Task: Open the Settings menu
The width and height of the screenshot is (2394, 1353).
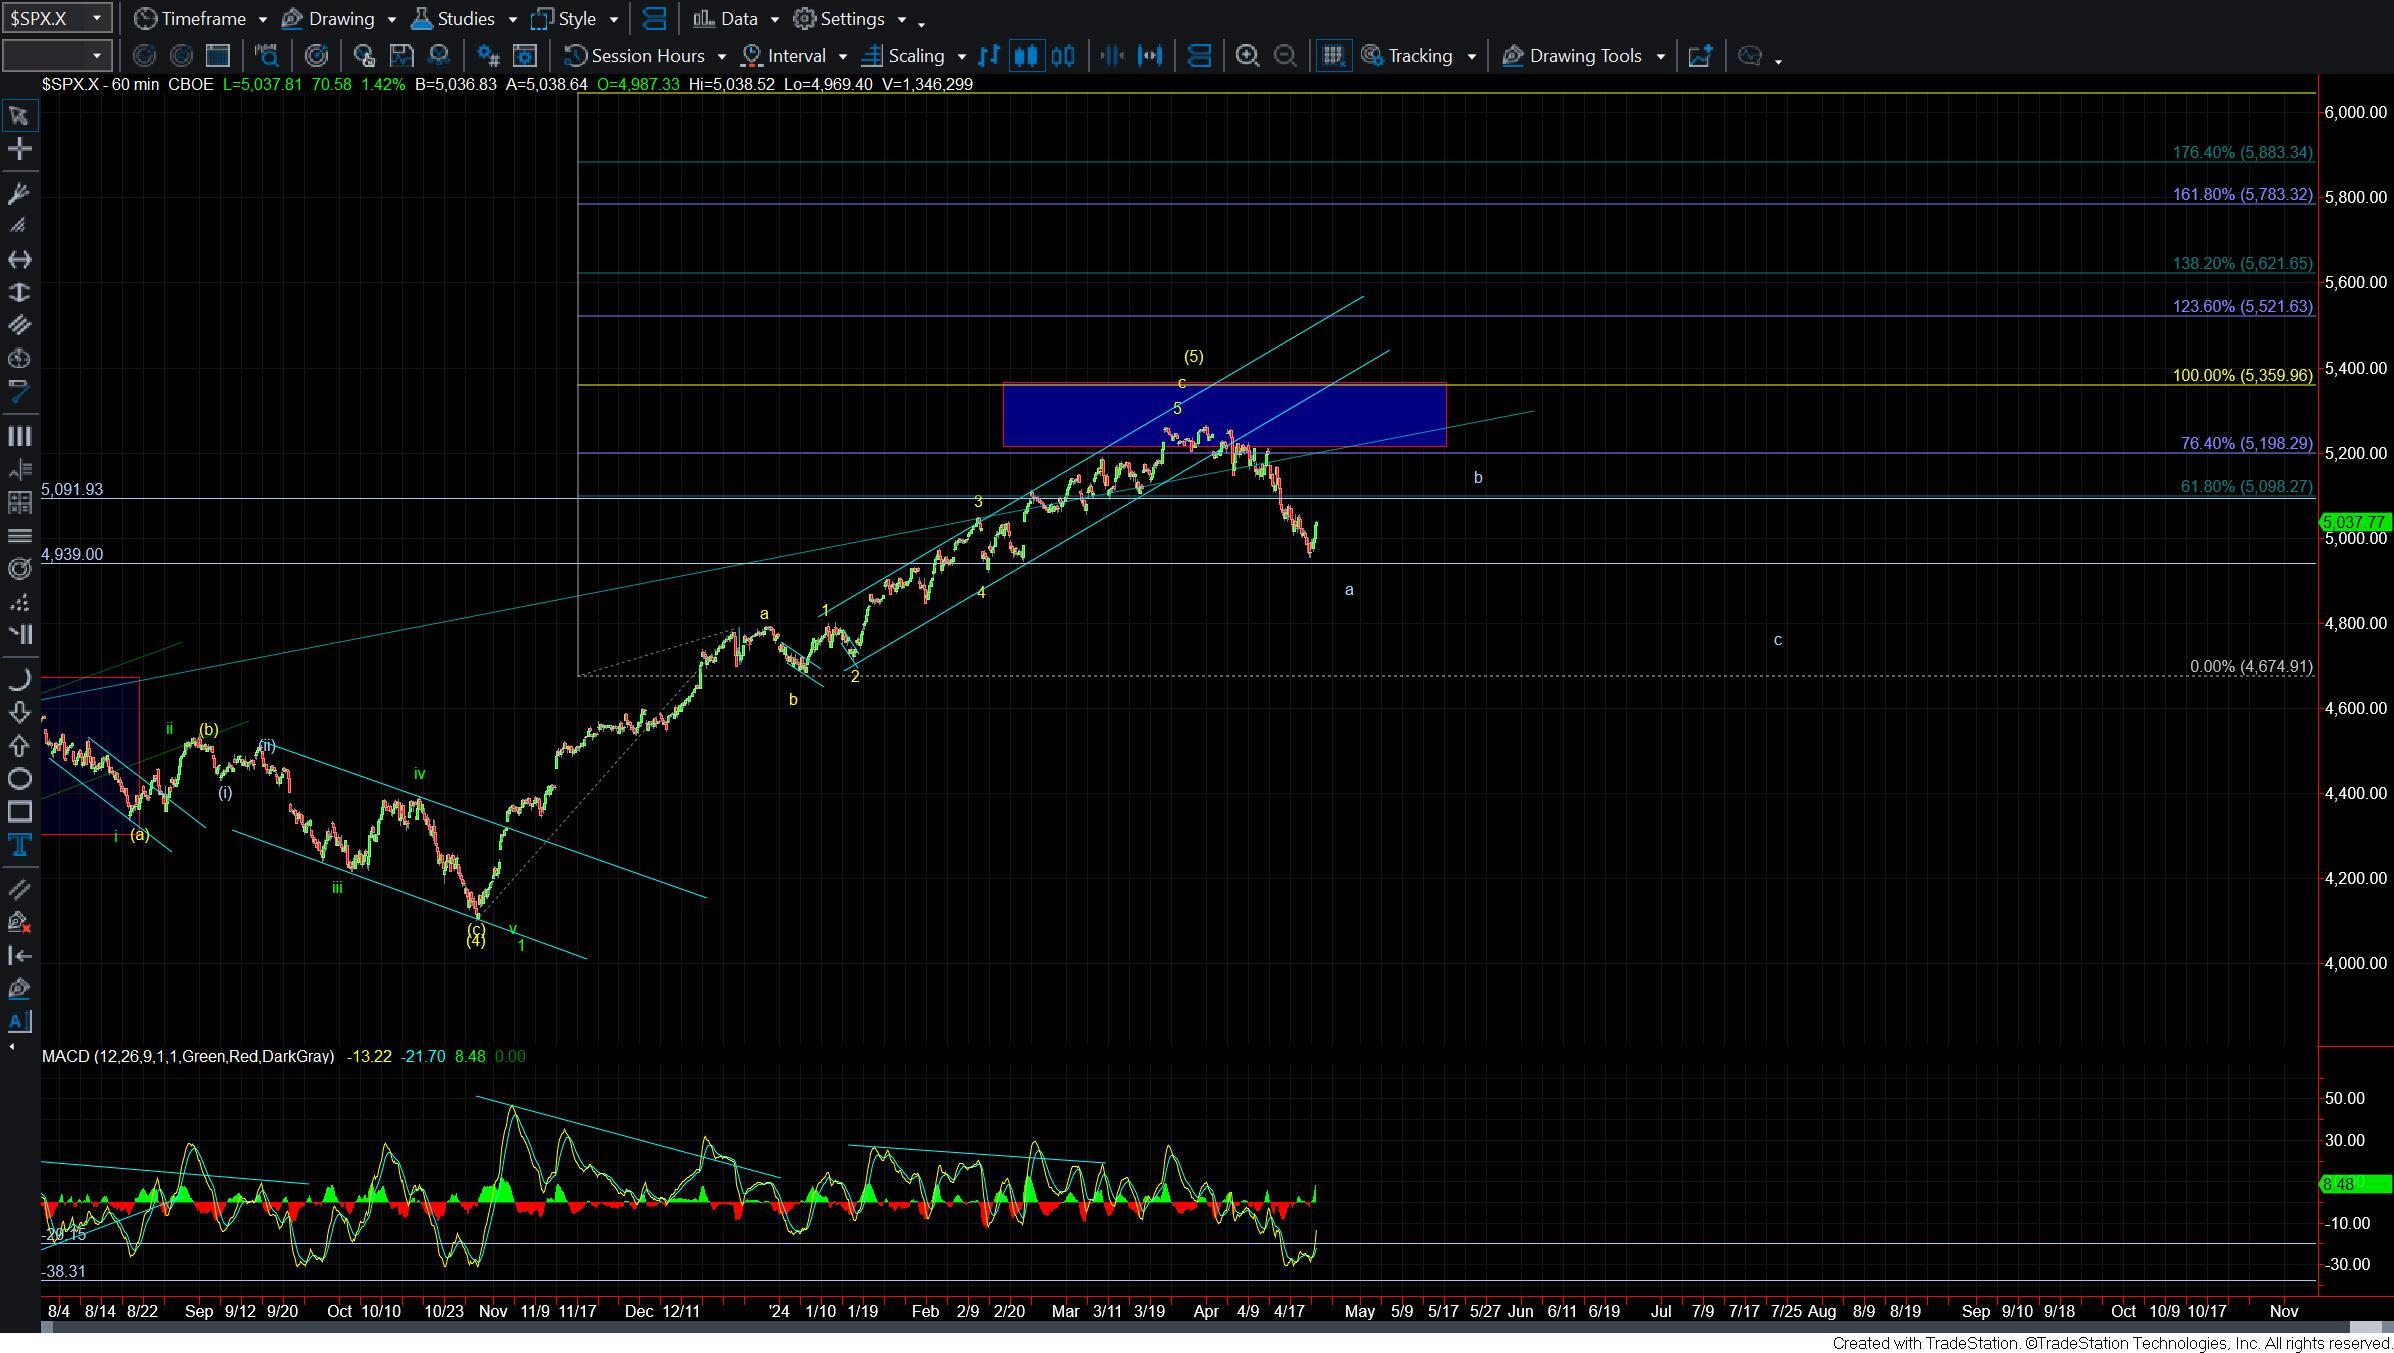Action: pyautogui.click(x=850, y=19)
